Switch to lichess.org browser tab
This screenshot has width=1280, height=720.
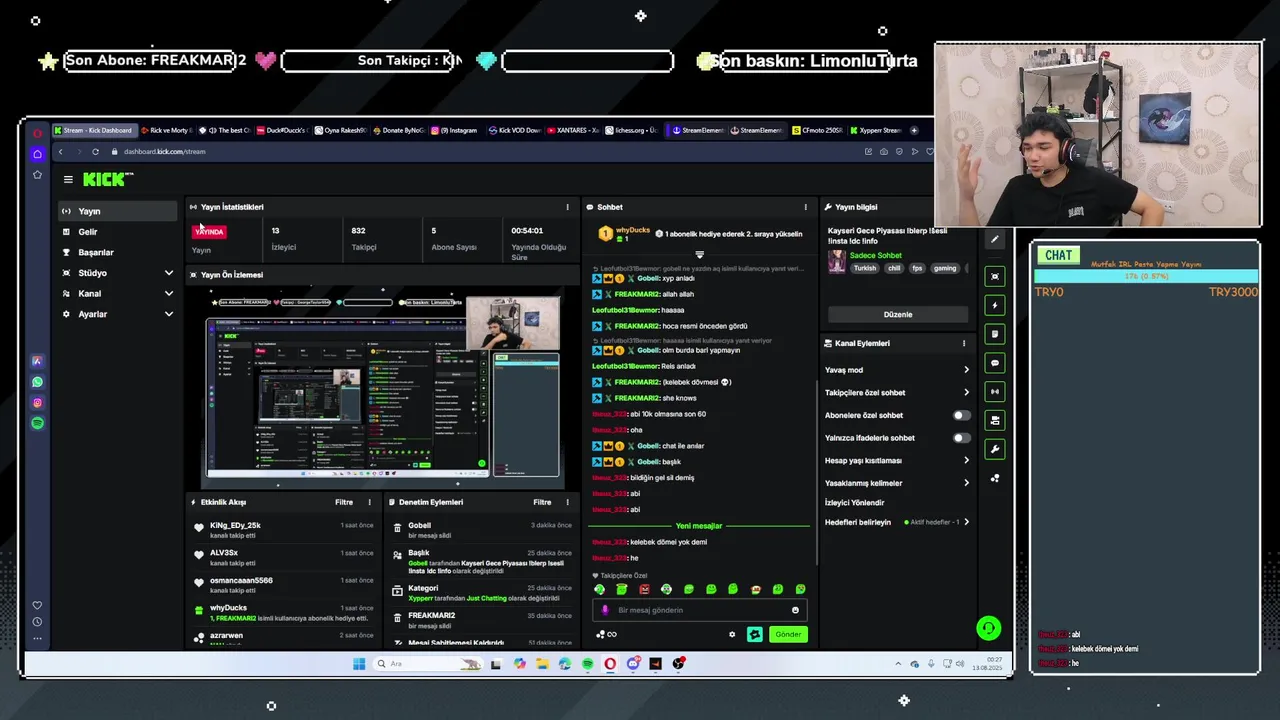631,130
